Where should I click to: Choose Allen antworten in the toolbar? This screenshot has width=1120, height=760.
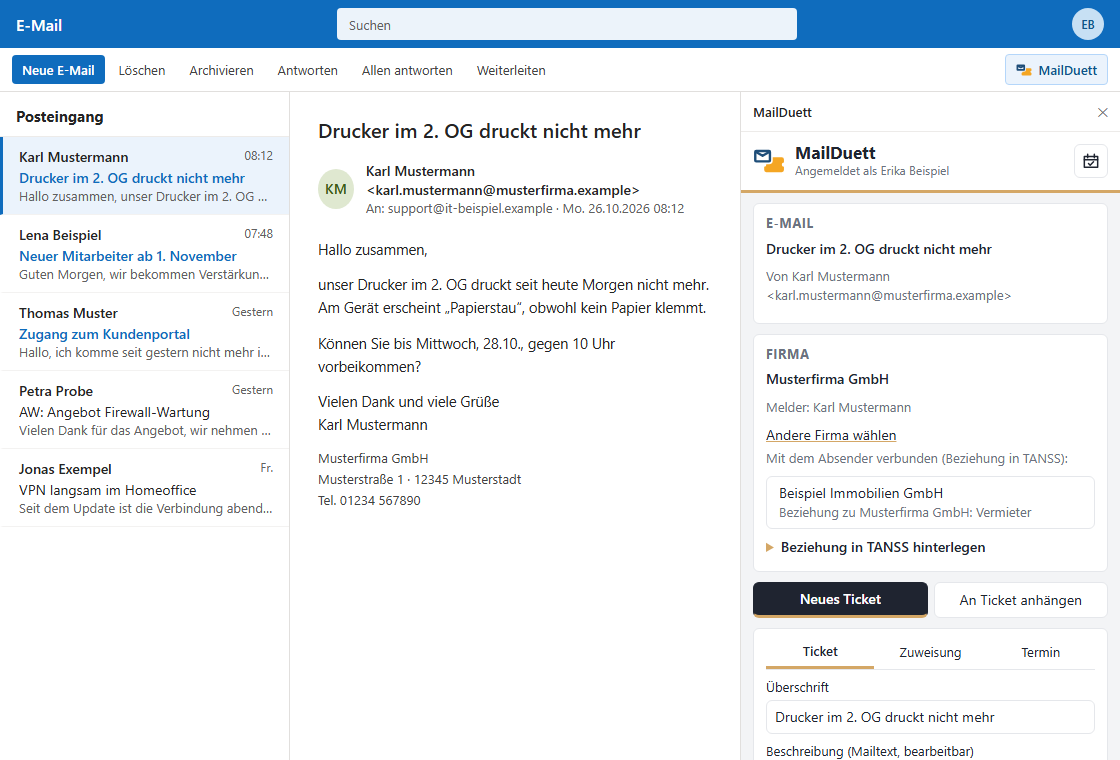[x=407, y=70]
